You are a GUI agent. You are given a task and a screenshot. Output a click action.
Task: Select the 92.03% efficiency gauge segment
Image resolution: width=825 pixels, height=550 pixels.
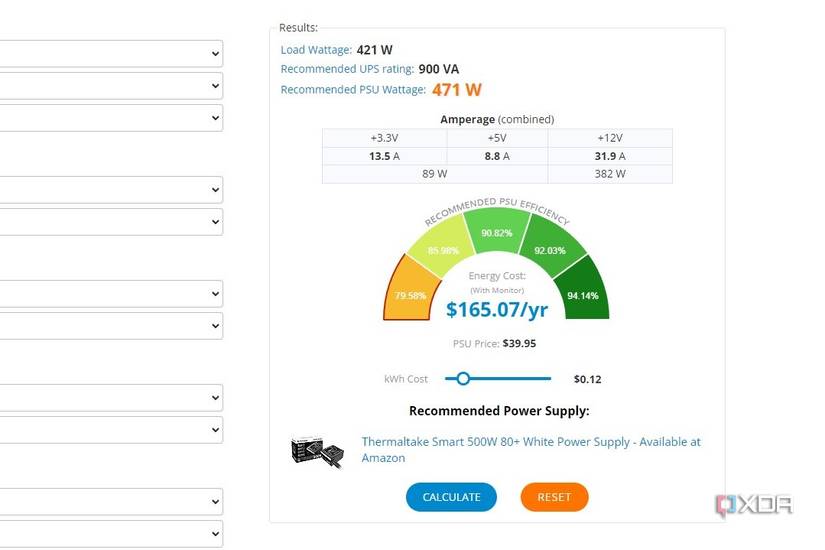(x=551, y=250)
